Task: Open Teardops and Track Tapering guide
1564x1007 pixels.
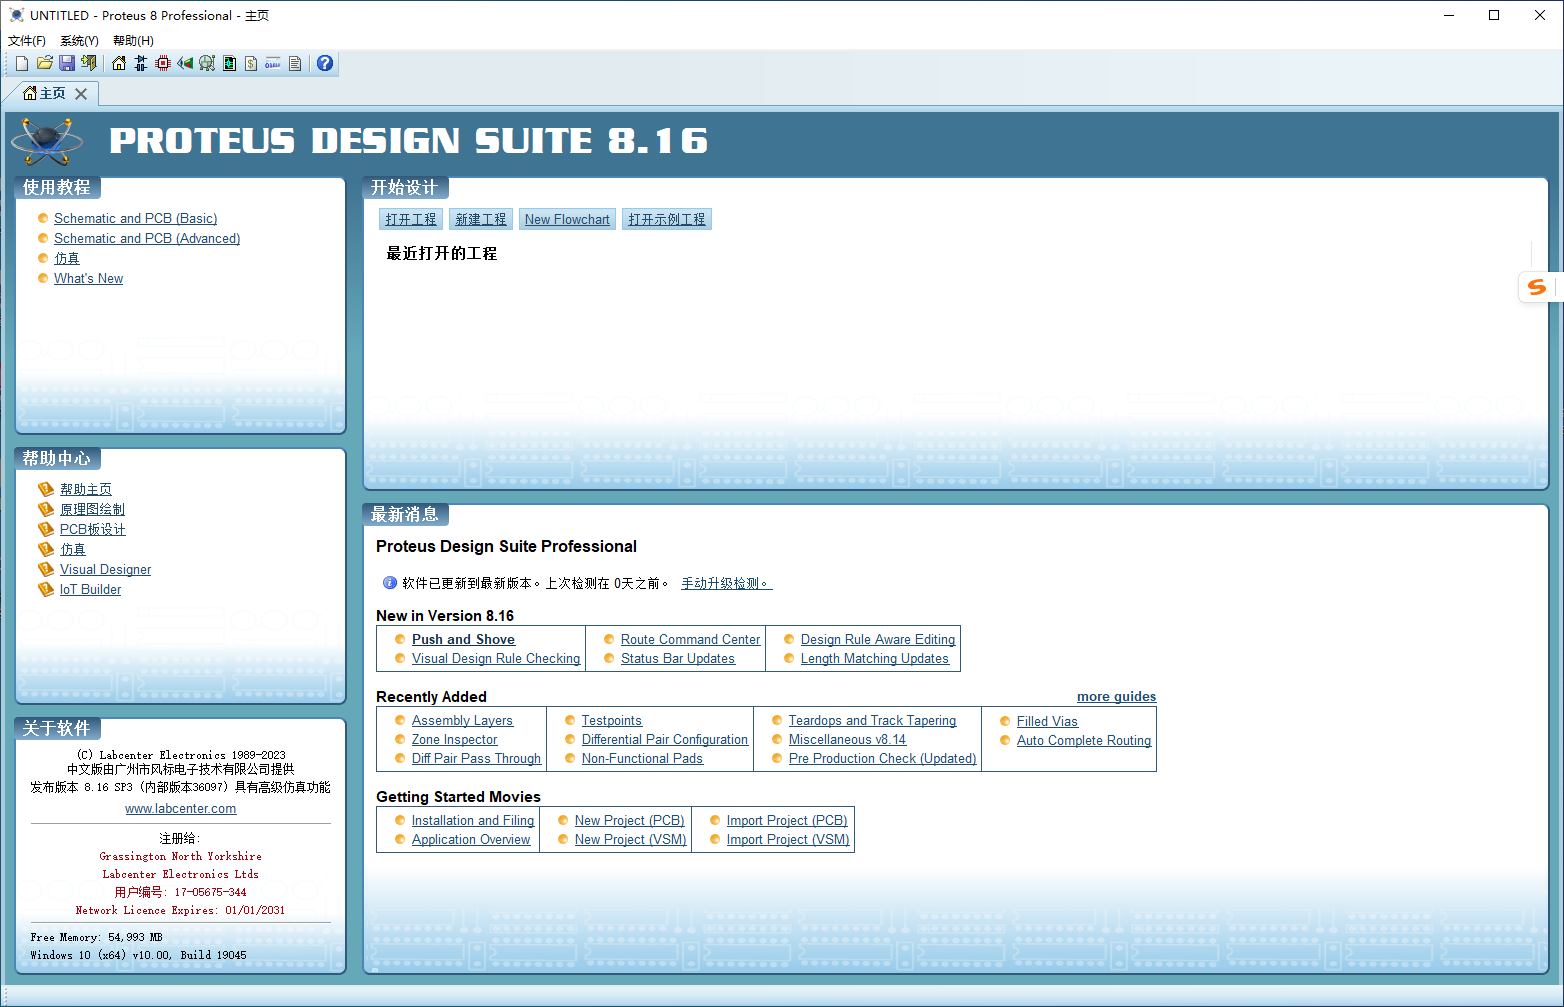Action: 872,721
